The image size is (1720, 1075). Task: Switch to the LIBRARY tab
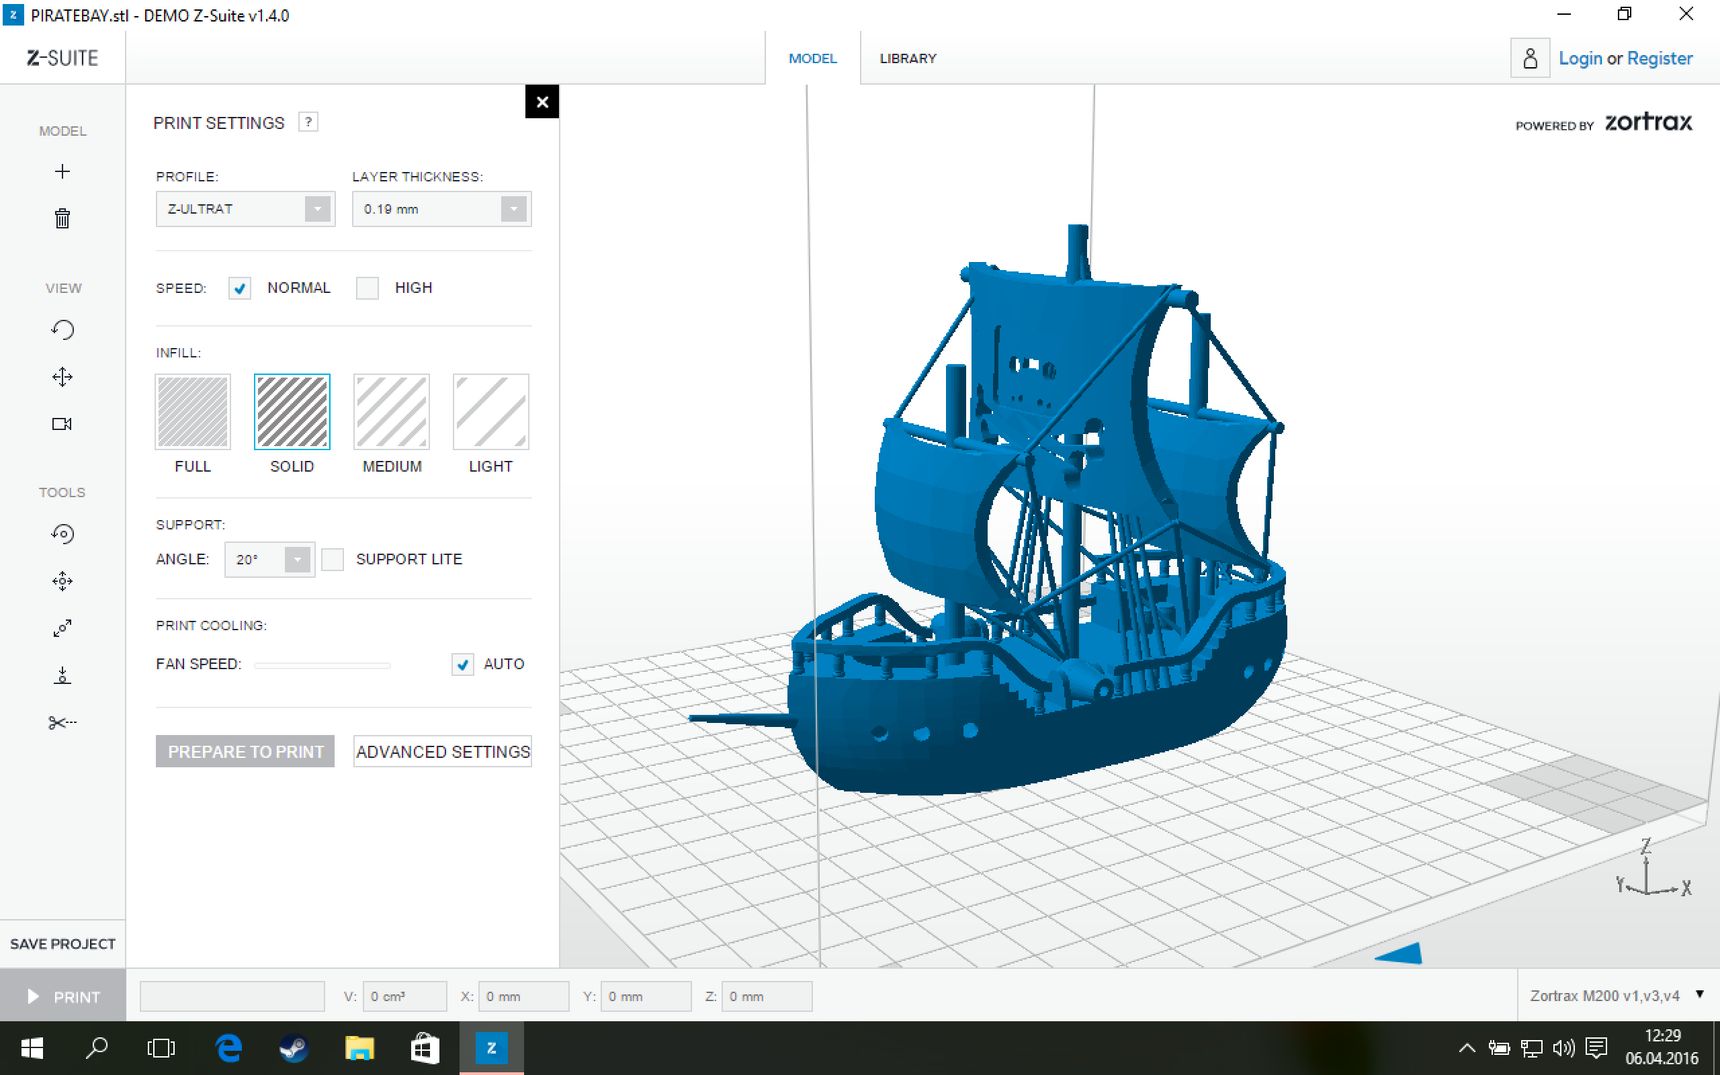tap(908, 58)
